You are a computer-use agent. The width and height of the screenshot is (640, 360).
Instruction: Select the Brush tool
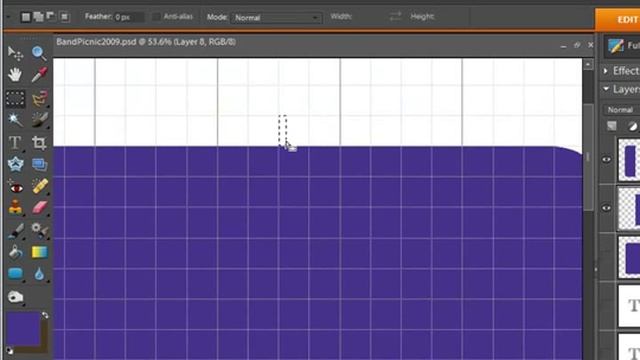point(15,231)
